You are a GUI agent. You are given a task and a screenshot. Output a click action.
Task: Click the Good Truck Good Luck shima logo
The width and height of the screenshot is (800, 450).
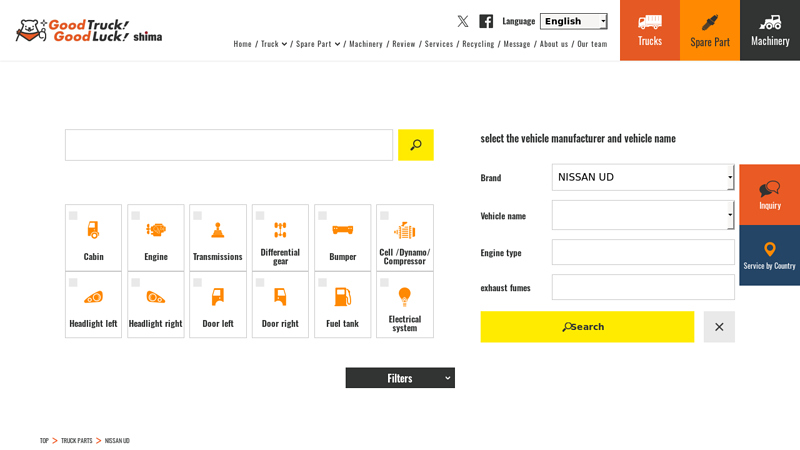(x=89, y=31)
